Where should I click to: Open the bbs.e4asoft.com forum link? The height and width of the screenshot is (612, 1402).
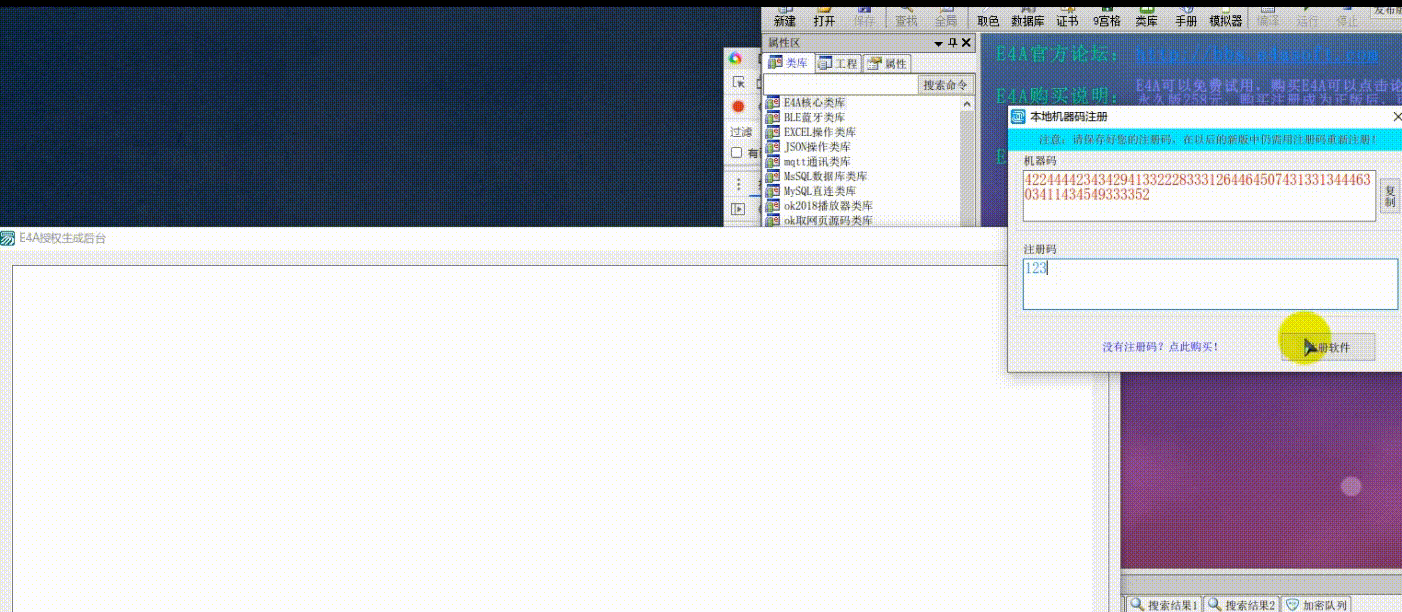[x=1256, y=54]
